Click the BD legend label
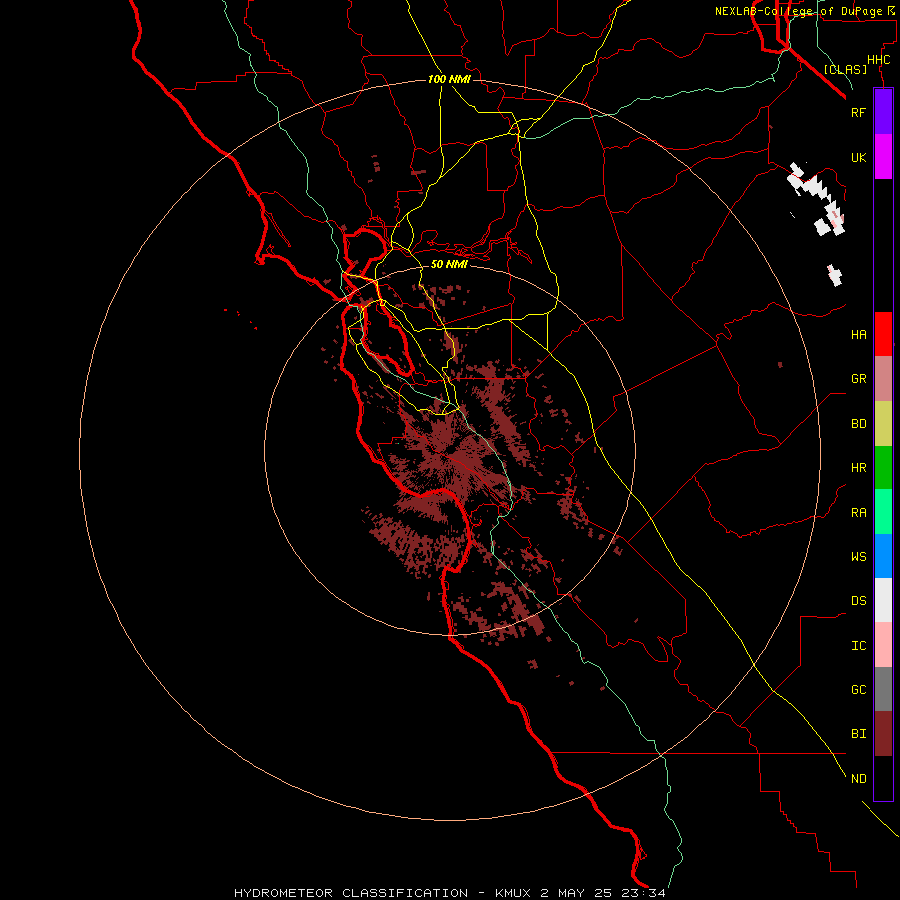Screen dimensions: 900x900 point(858,424)
